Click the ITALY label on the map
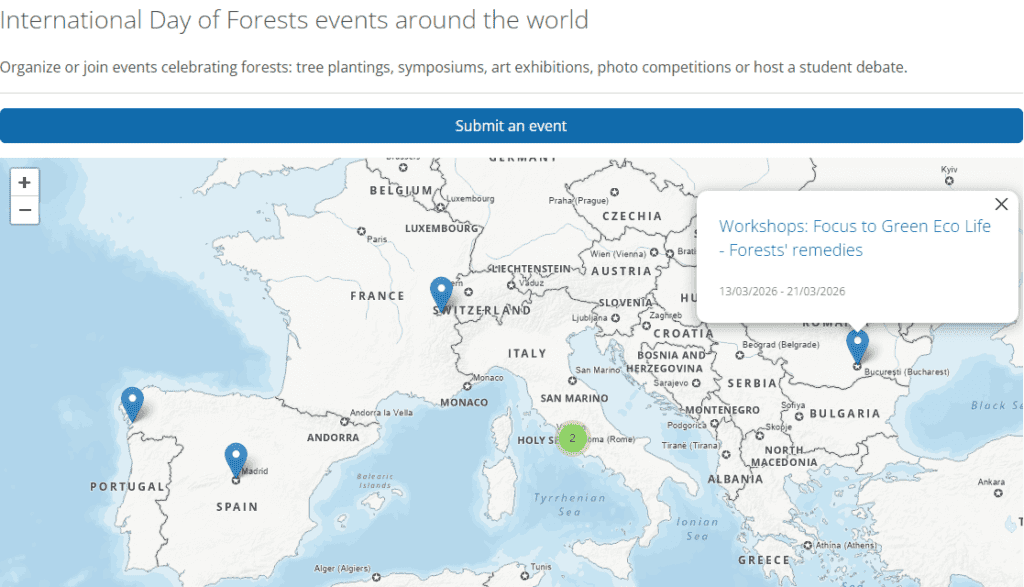Viewport: 1024px width, 587px height. click(x=527, y=353)
